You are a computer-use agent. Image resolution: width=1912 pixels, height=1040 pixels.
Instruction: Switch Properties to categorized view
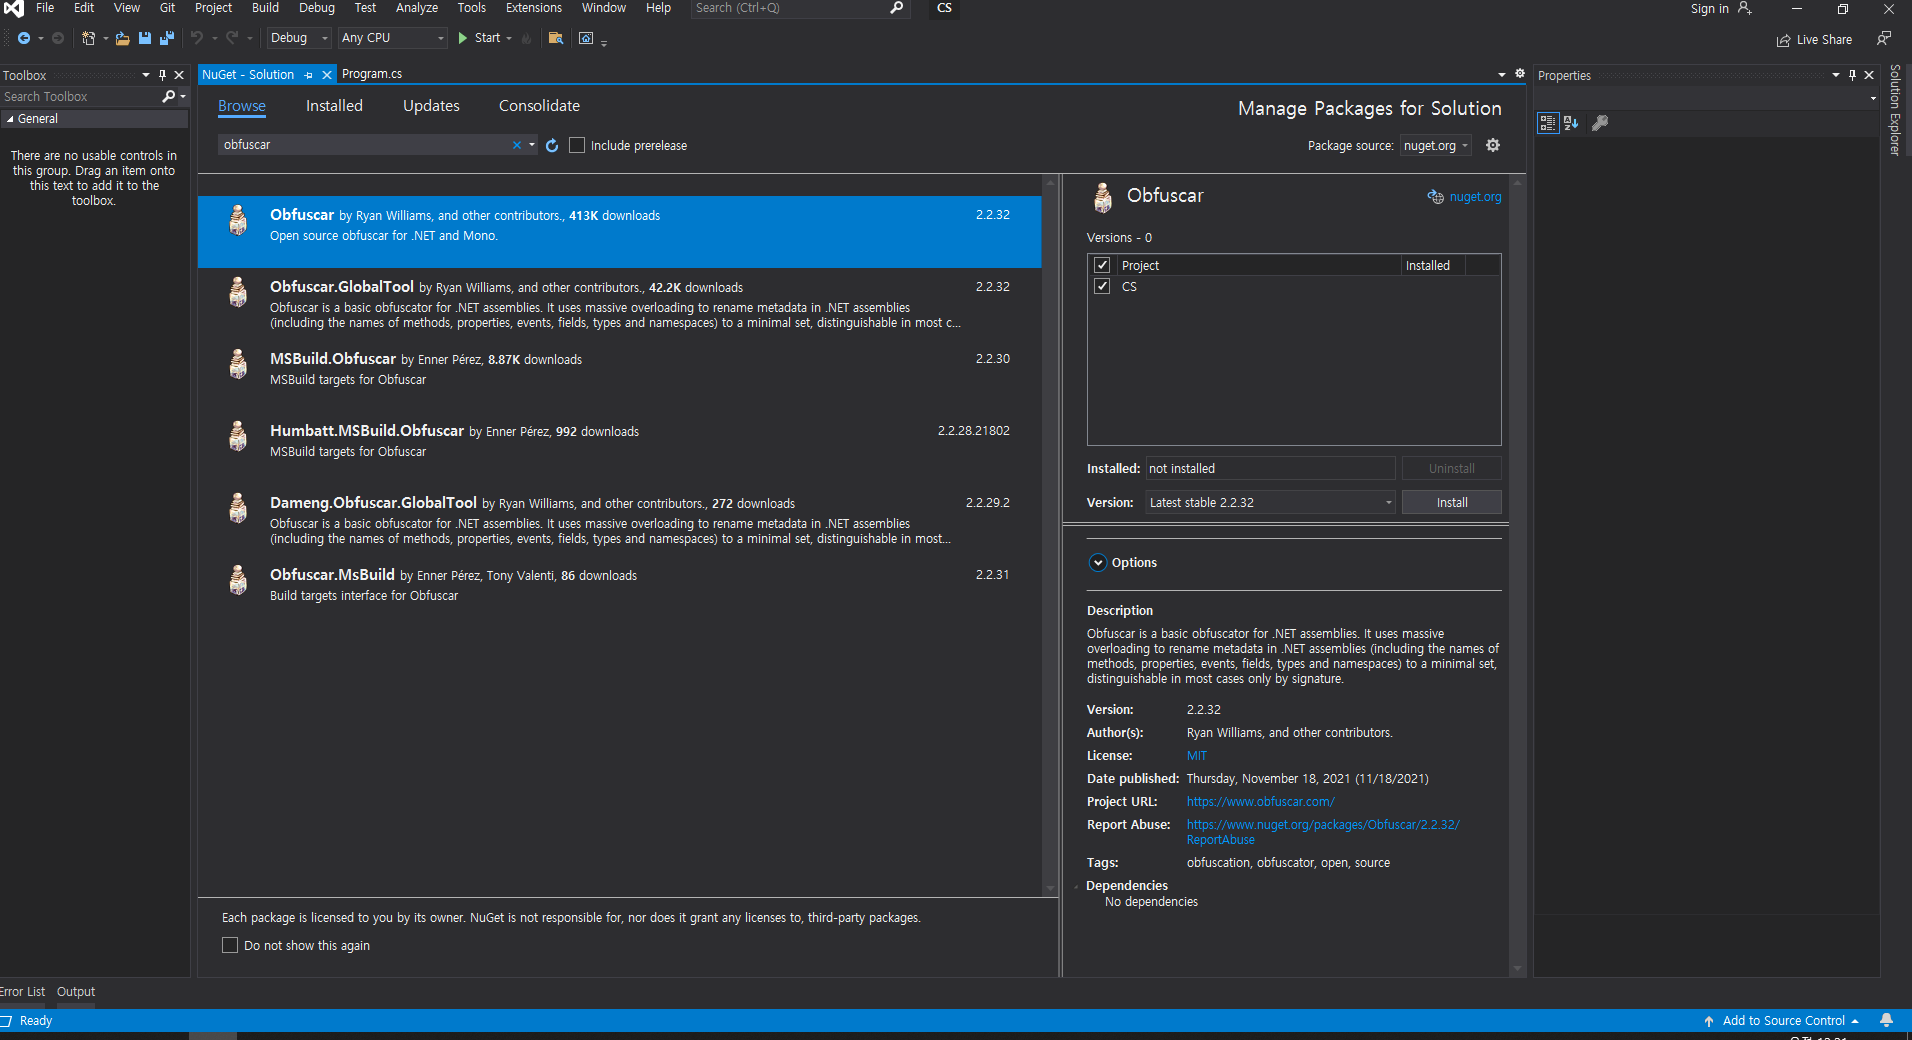(x=1548, y=123)
